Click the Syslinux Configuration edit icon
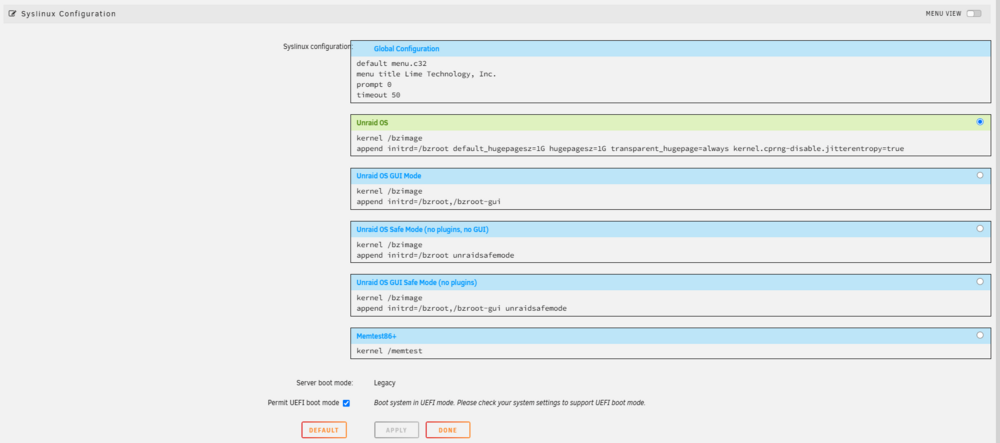The height and width of the screenshot is (443, 1000). [x=12, y=13]
